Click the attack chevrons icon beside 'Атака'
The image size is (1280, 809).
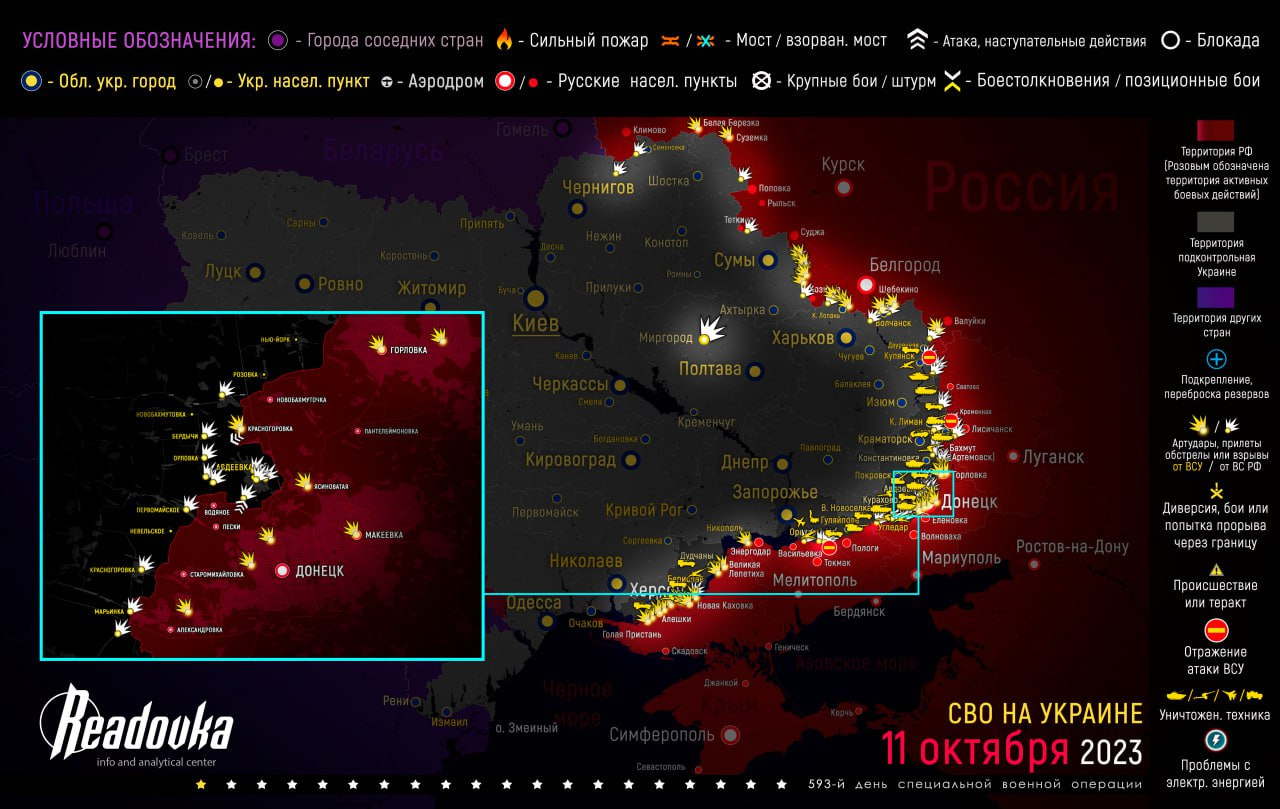[x=917, y=40]
